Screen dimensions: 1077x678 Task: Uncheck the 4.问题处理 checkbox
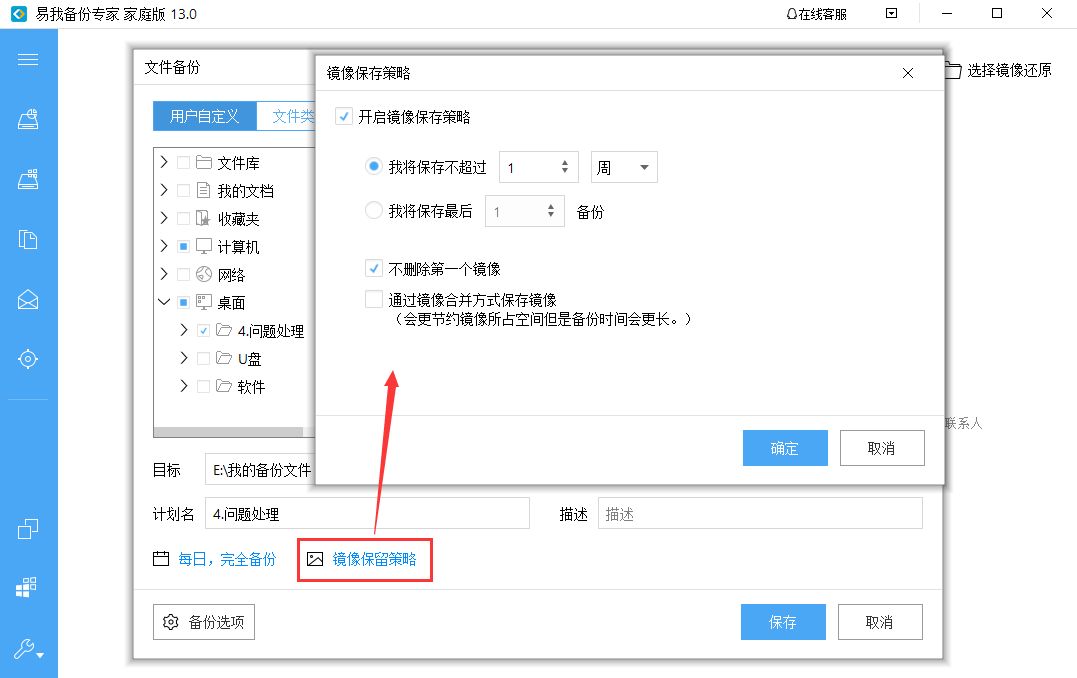(x=203, y=330)
